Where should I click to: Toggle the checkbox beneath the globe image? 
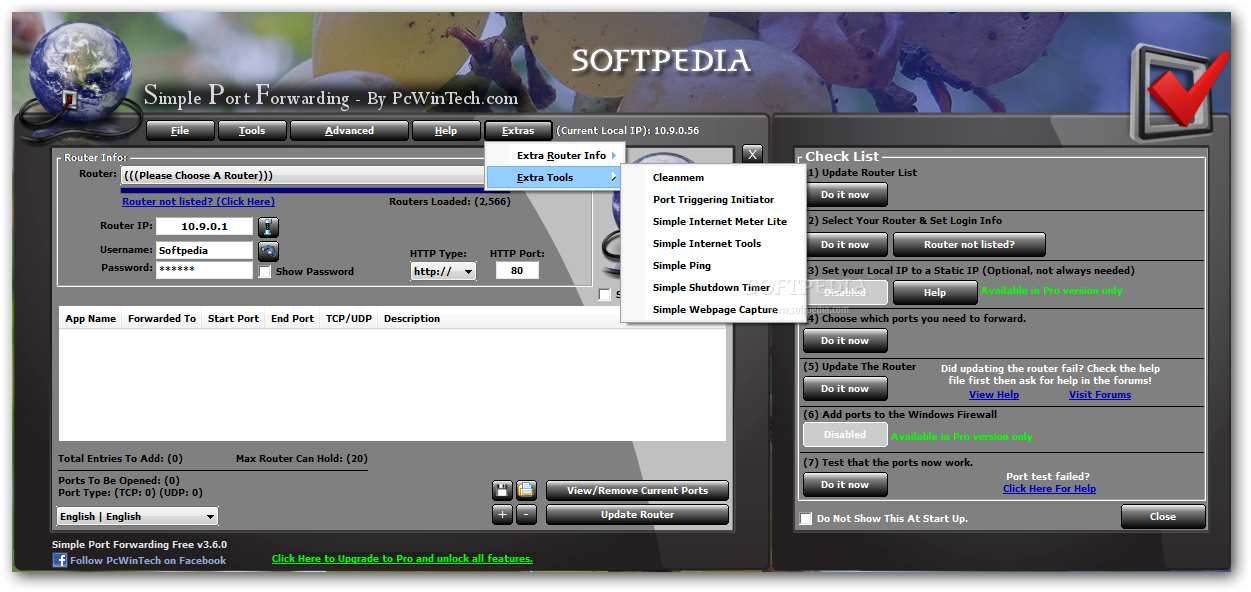(604, 295)
